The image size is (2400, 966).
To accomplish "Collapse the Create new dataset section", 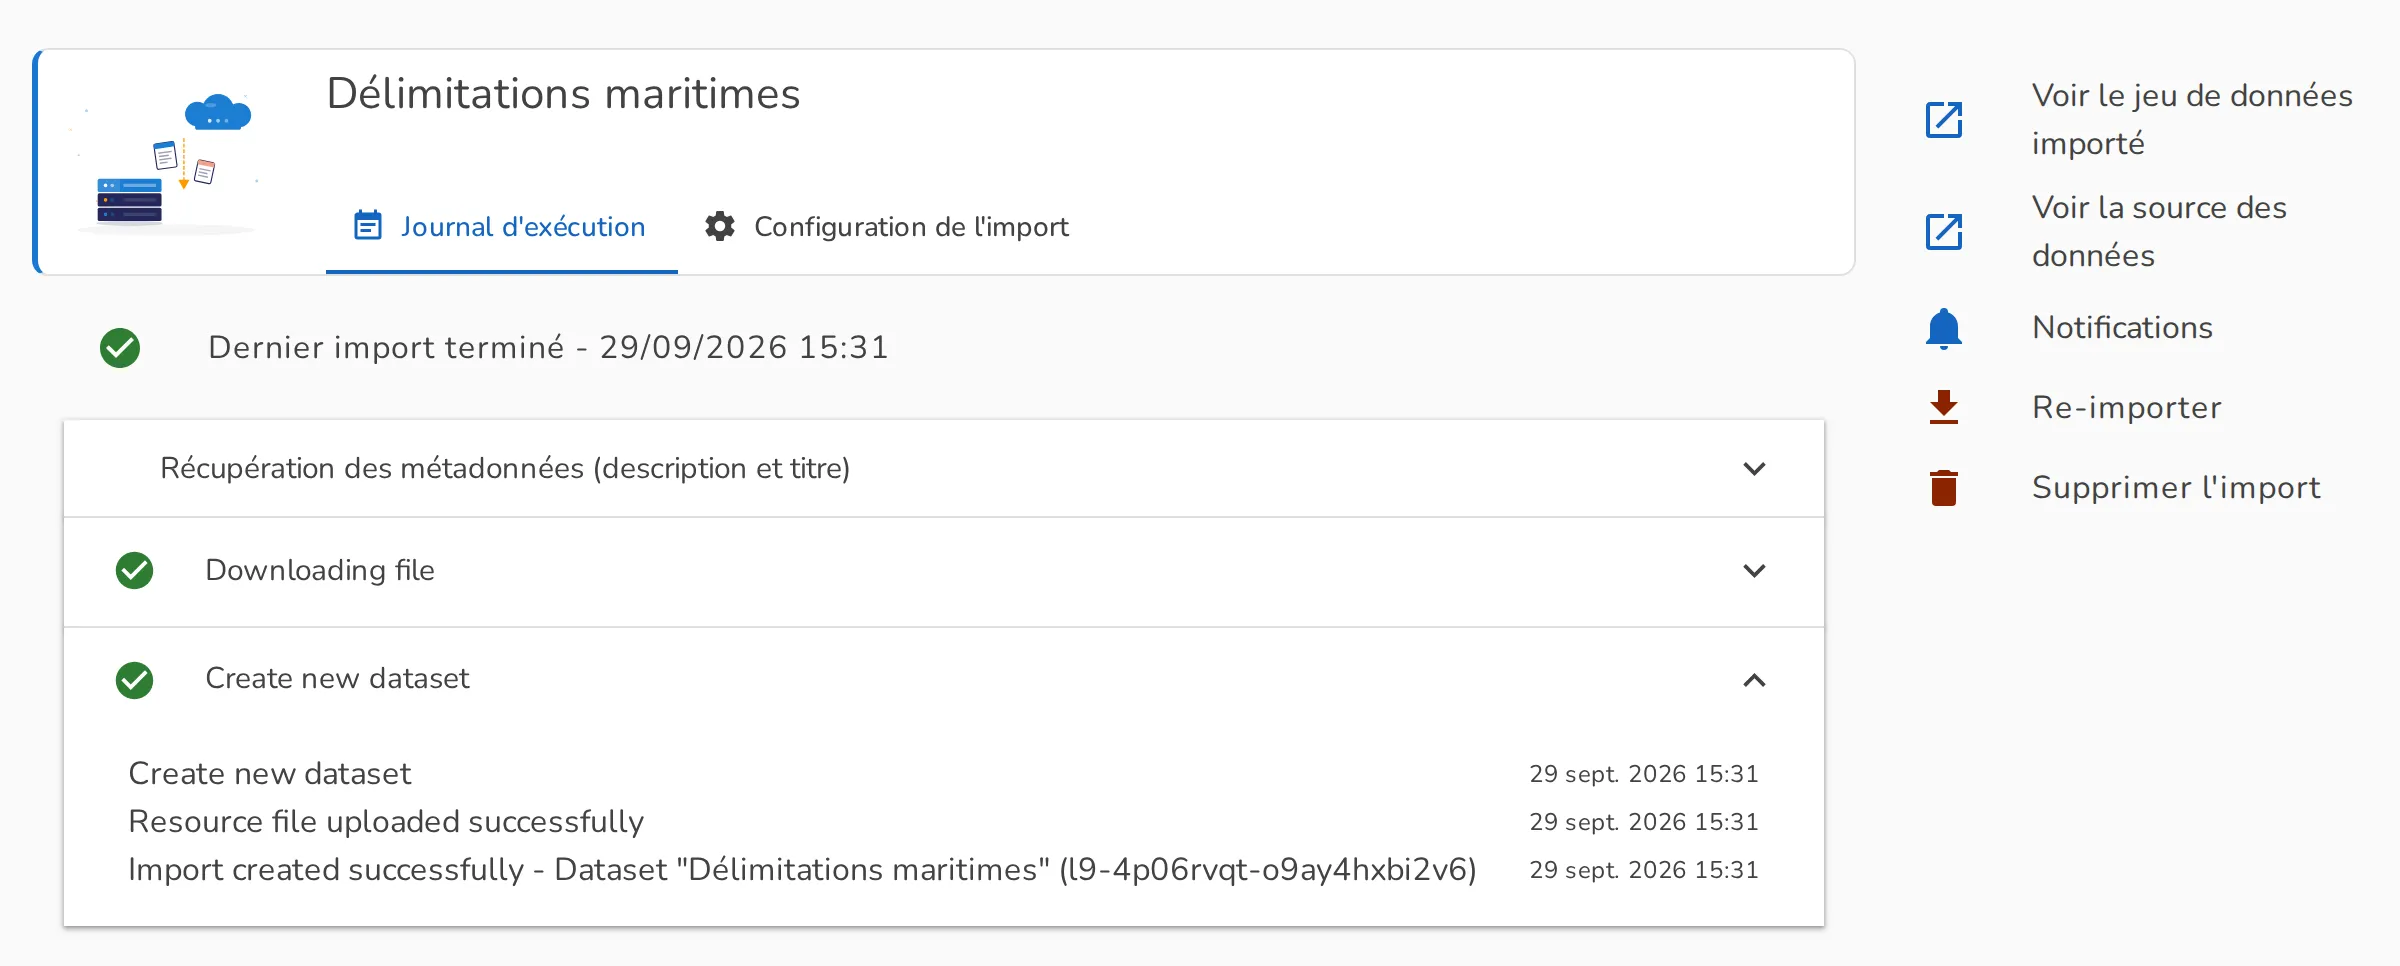I will tap(1754, 680).
